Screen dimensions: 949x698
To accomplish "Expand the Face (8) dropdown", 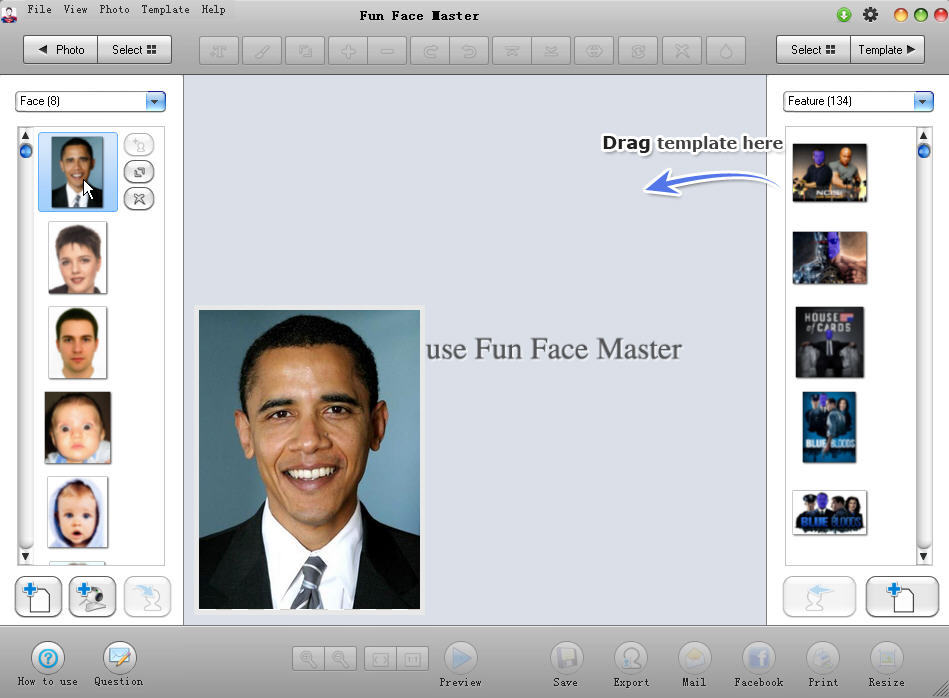I will pyautogui.click(x=155, y=101).
